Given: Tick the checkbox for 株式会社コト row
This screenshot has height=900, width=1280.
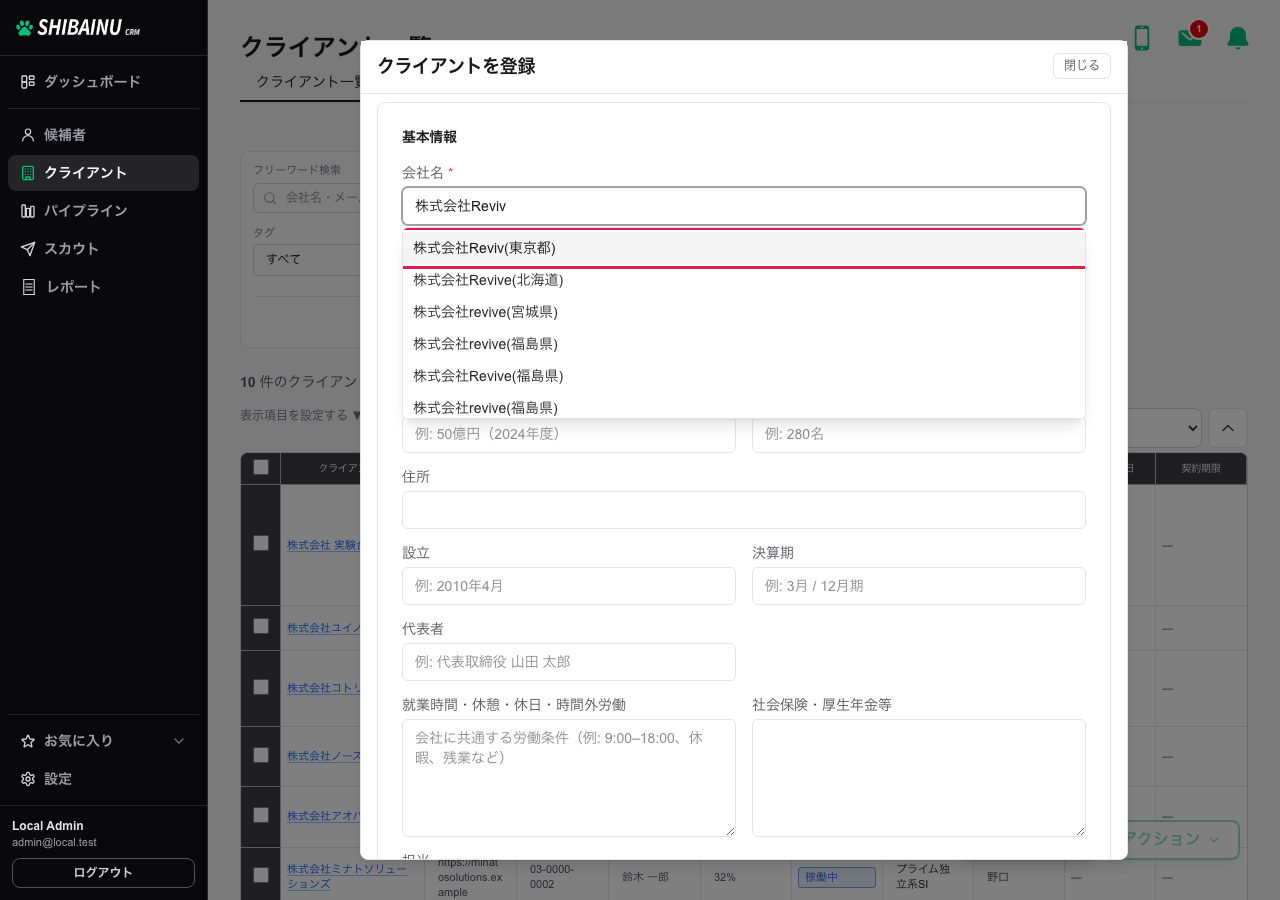Looking at the screenshot, I should 261,687.
